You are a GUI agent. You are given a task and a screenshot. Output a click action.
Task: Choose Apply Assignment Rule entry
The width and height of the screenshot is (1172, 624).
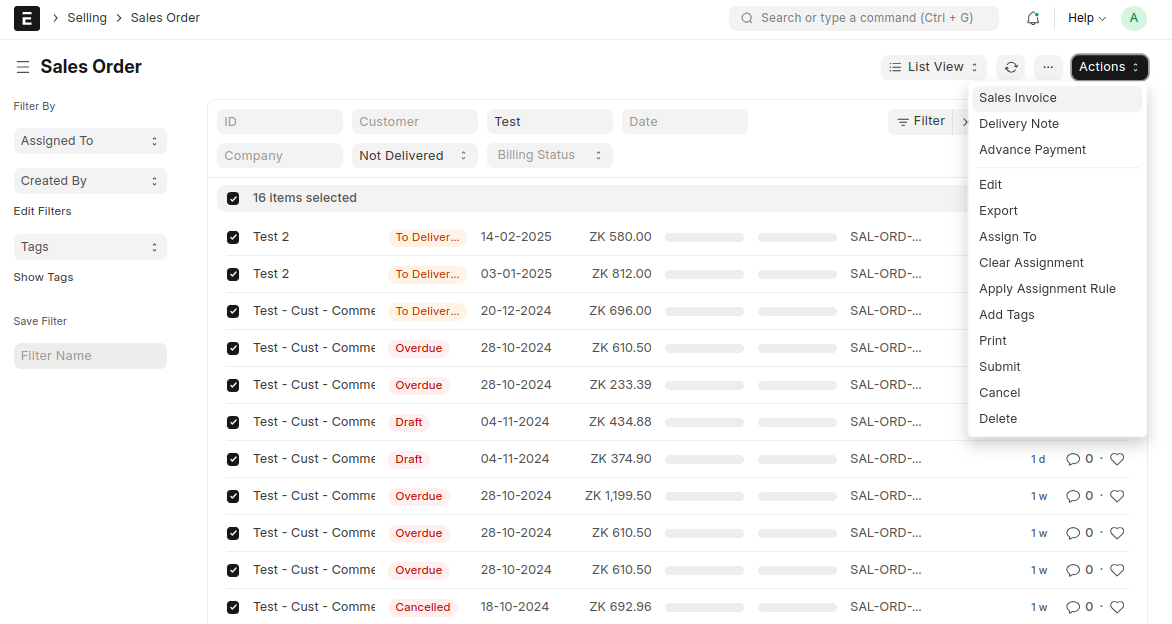(x=1057, y=289)
